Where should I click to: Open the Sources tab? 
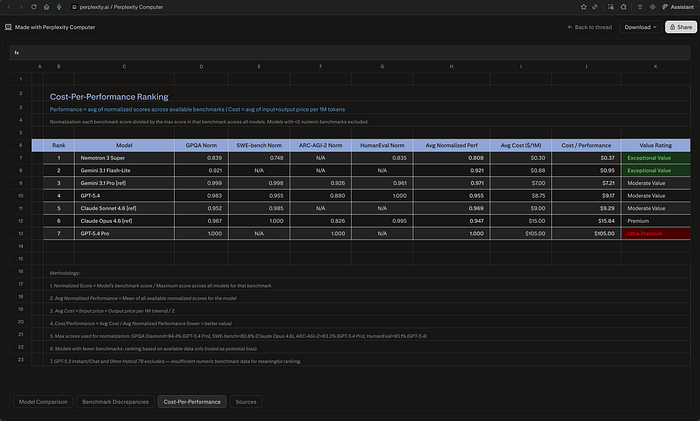(246, 401)
